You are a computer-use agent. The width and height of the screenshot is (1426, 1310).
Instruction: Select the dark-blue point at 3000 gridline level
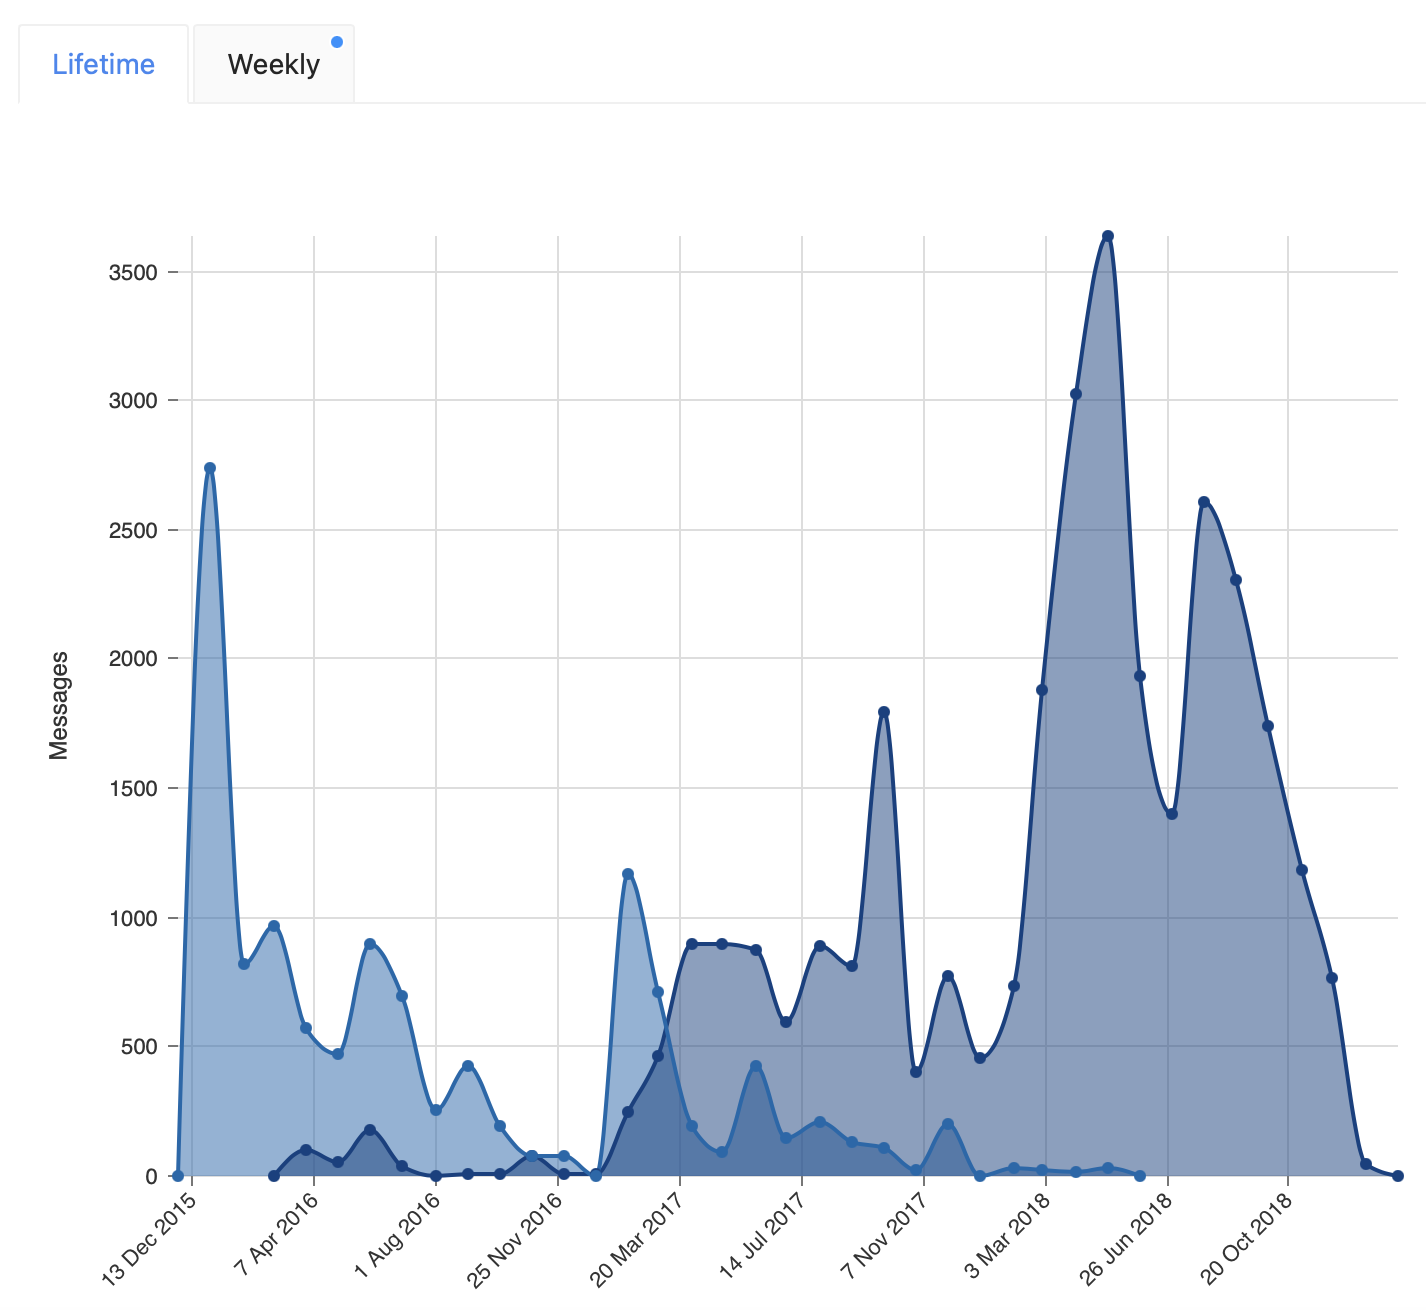[x=1076, y=394]
